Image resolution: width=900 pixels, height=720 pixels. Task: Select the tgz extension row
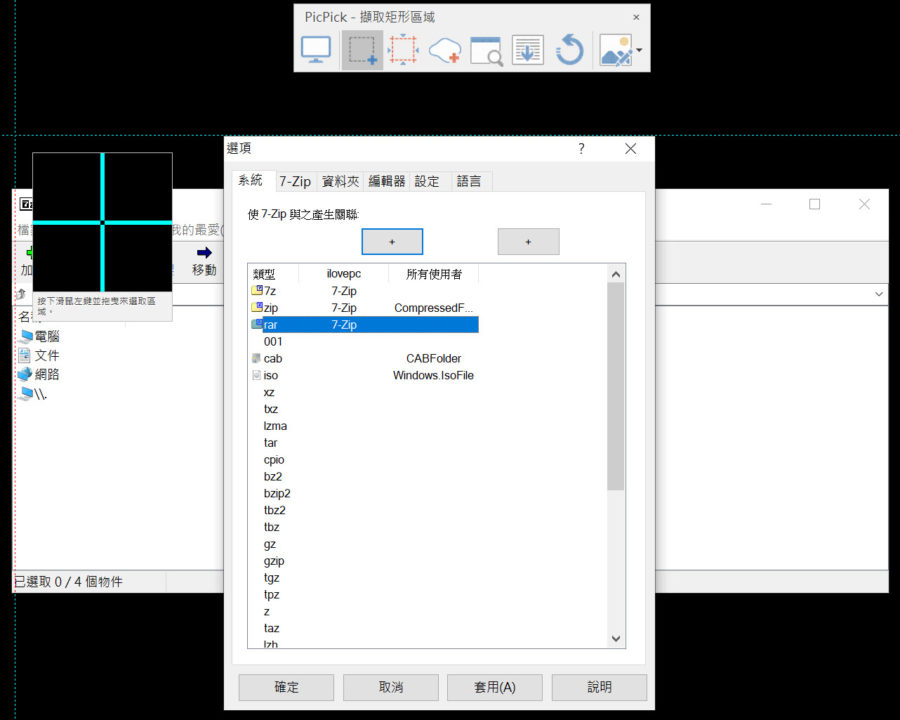364,578
